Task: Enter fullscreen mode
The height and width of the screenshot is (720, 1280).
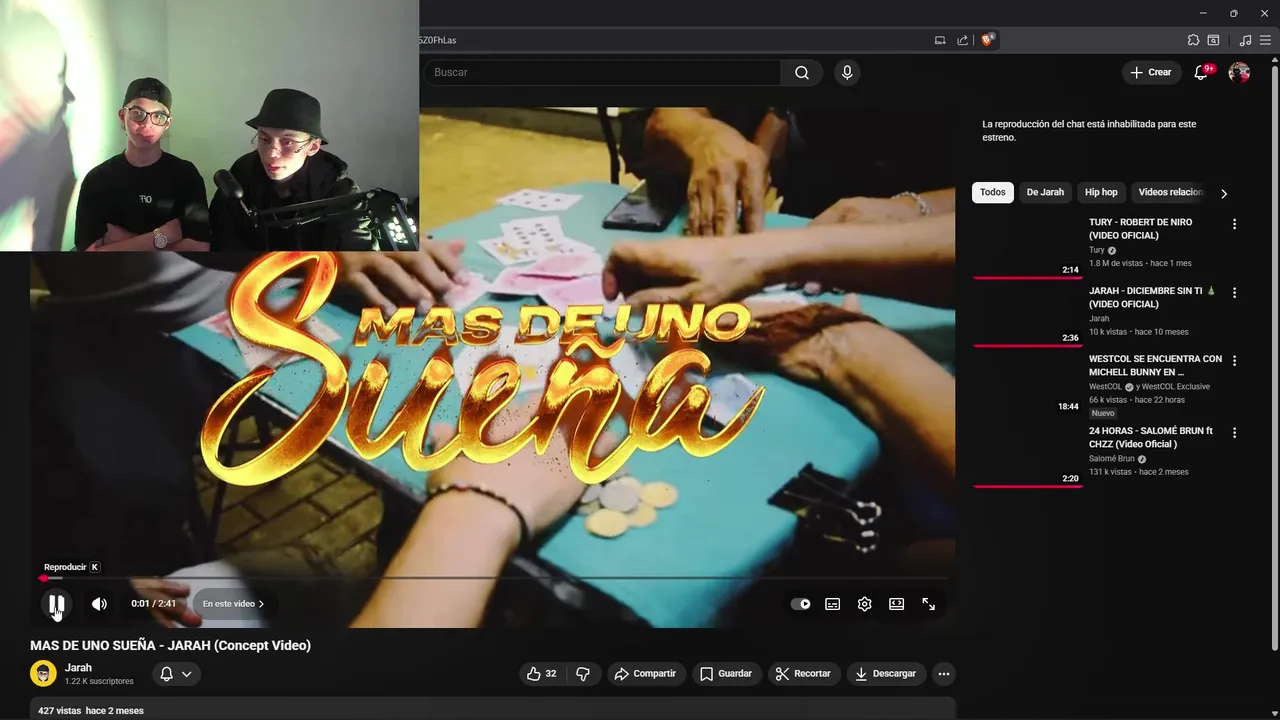Action: 928,604
